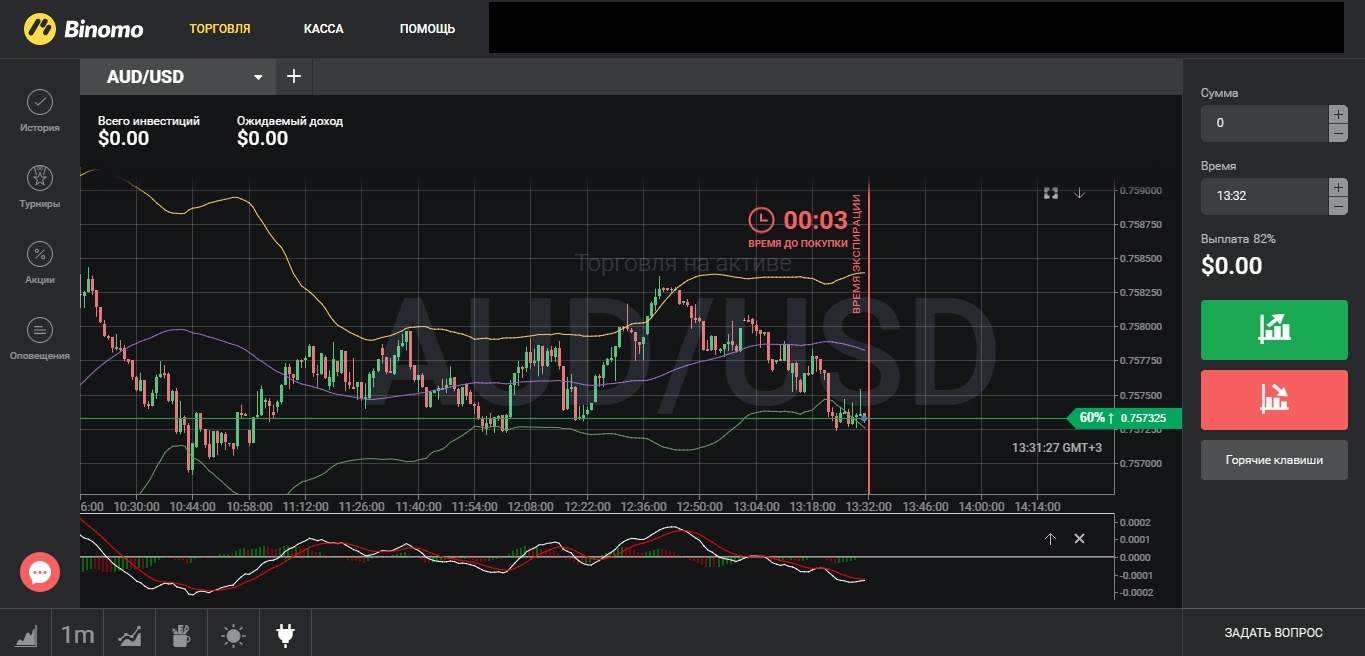This screenshot has height=656, width=1365.
Task: Add a new asset tab with plus
Action: click(x=294, y=77)
